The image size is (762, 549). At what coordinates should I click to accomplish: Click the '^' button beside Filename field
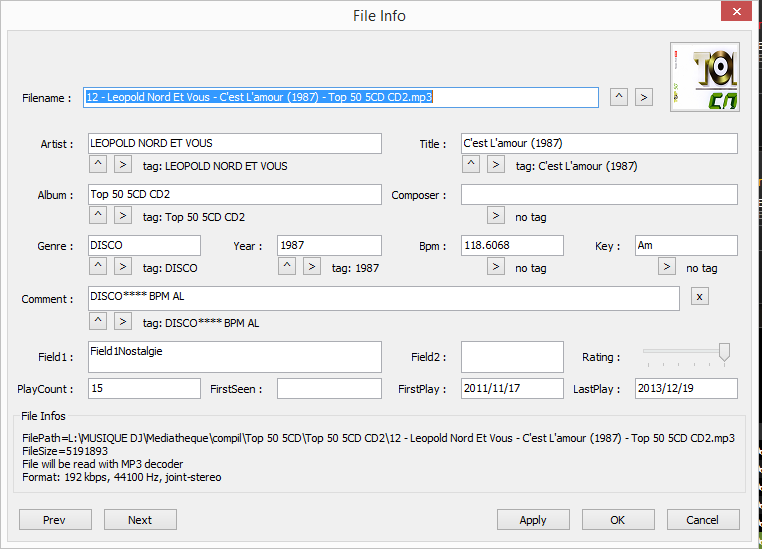(619, 97)
